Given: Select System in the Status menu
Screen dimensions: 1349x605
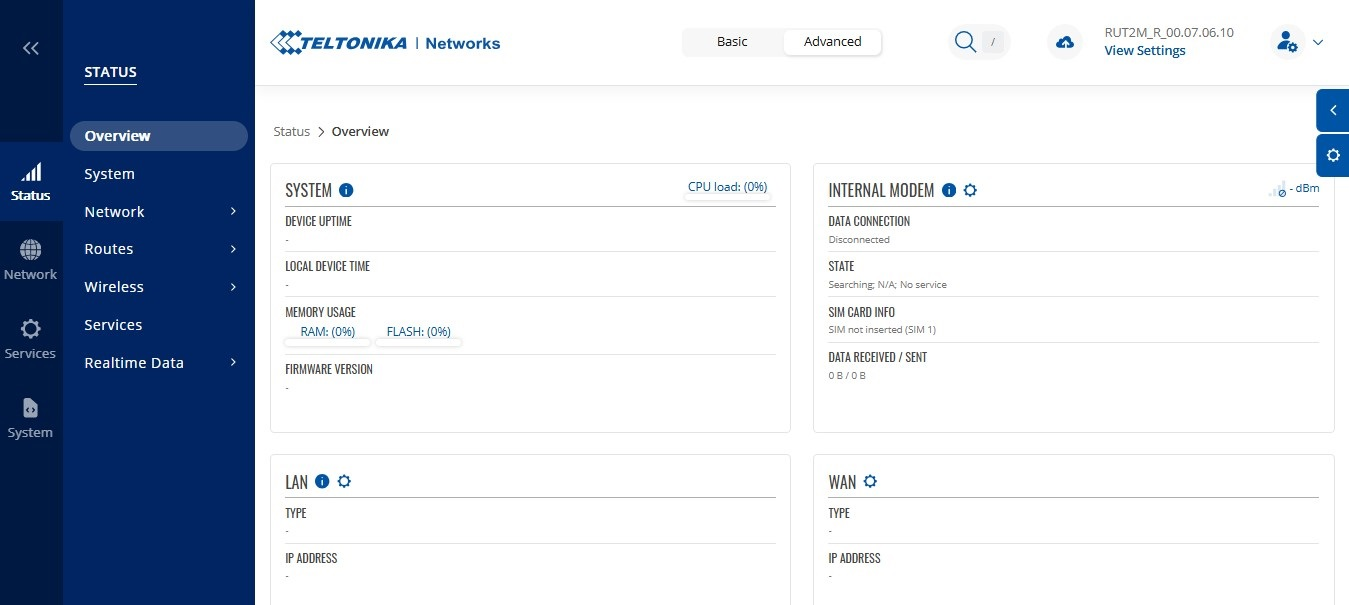Looking at the screenshot, I should (109, 174).
